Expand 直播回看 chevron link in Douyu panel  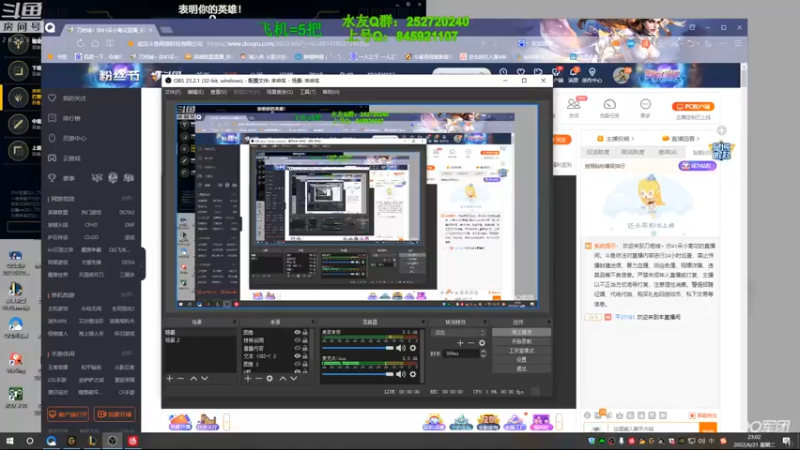pos(681,138)
